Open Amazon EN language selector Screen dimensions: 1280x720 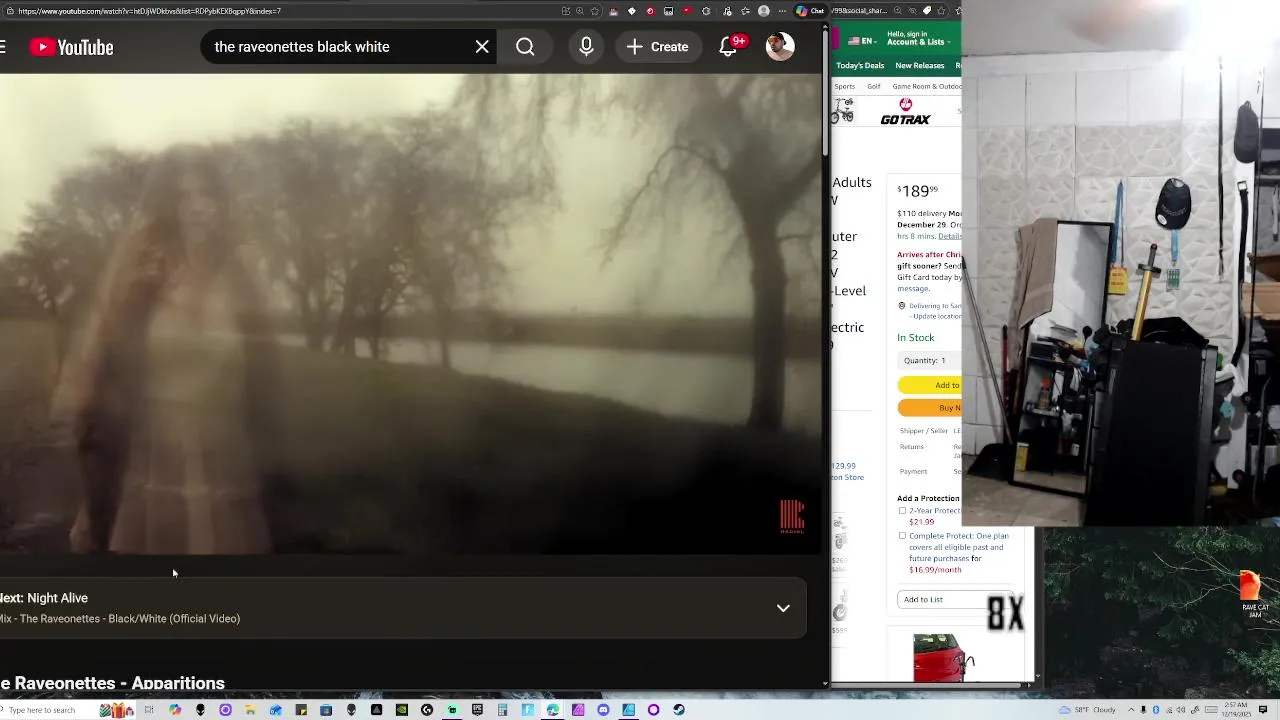(862, 41)
